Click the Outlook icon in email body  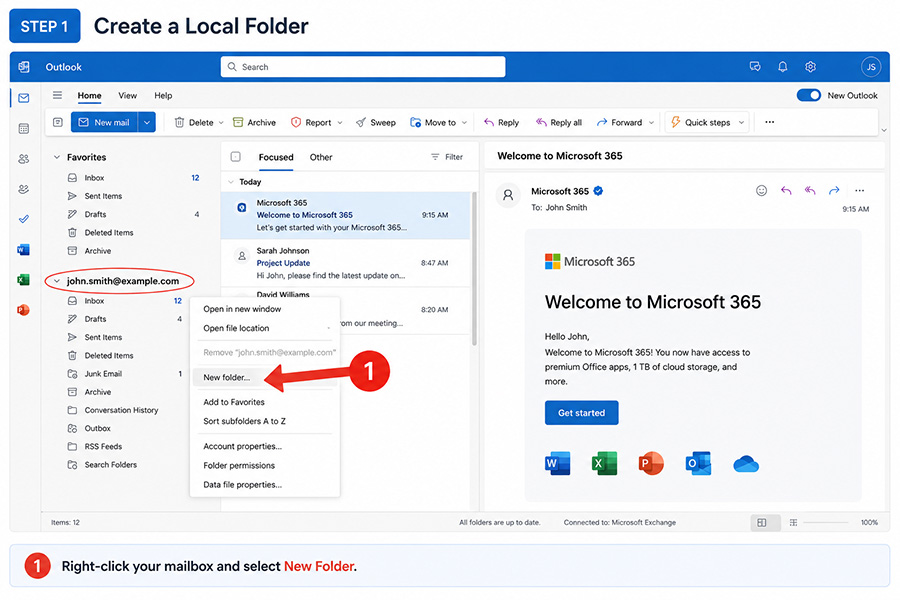point(699,463)
